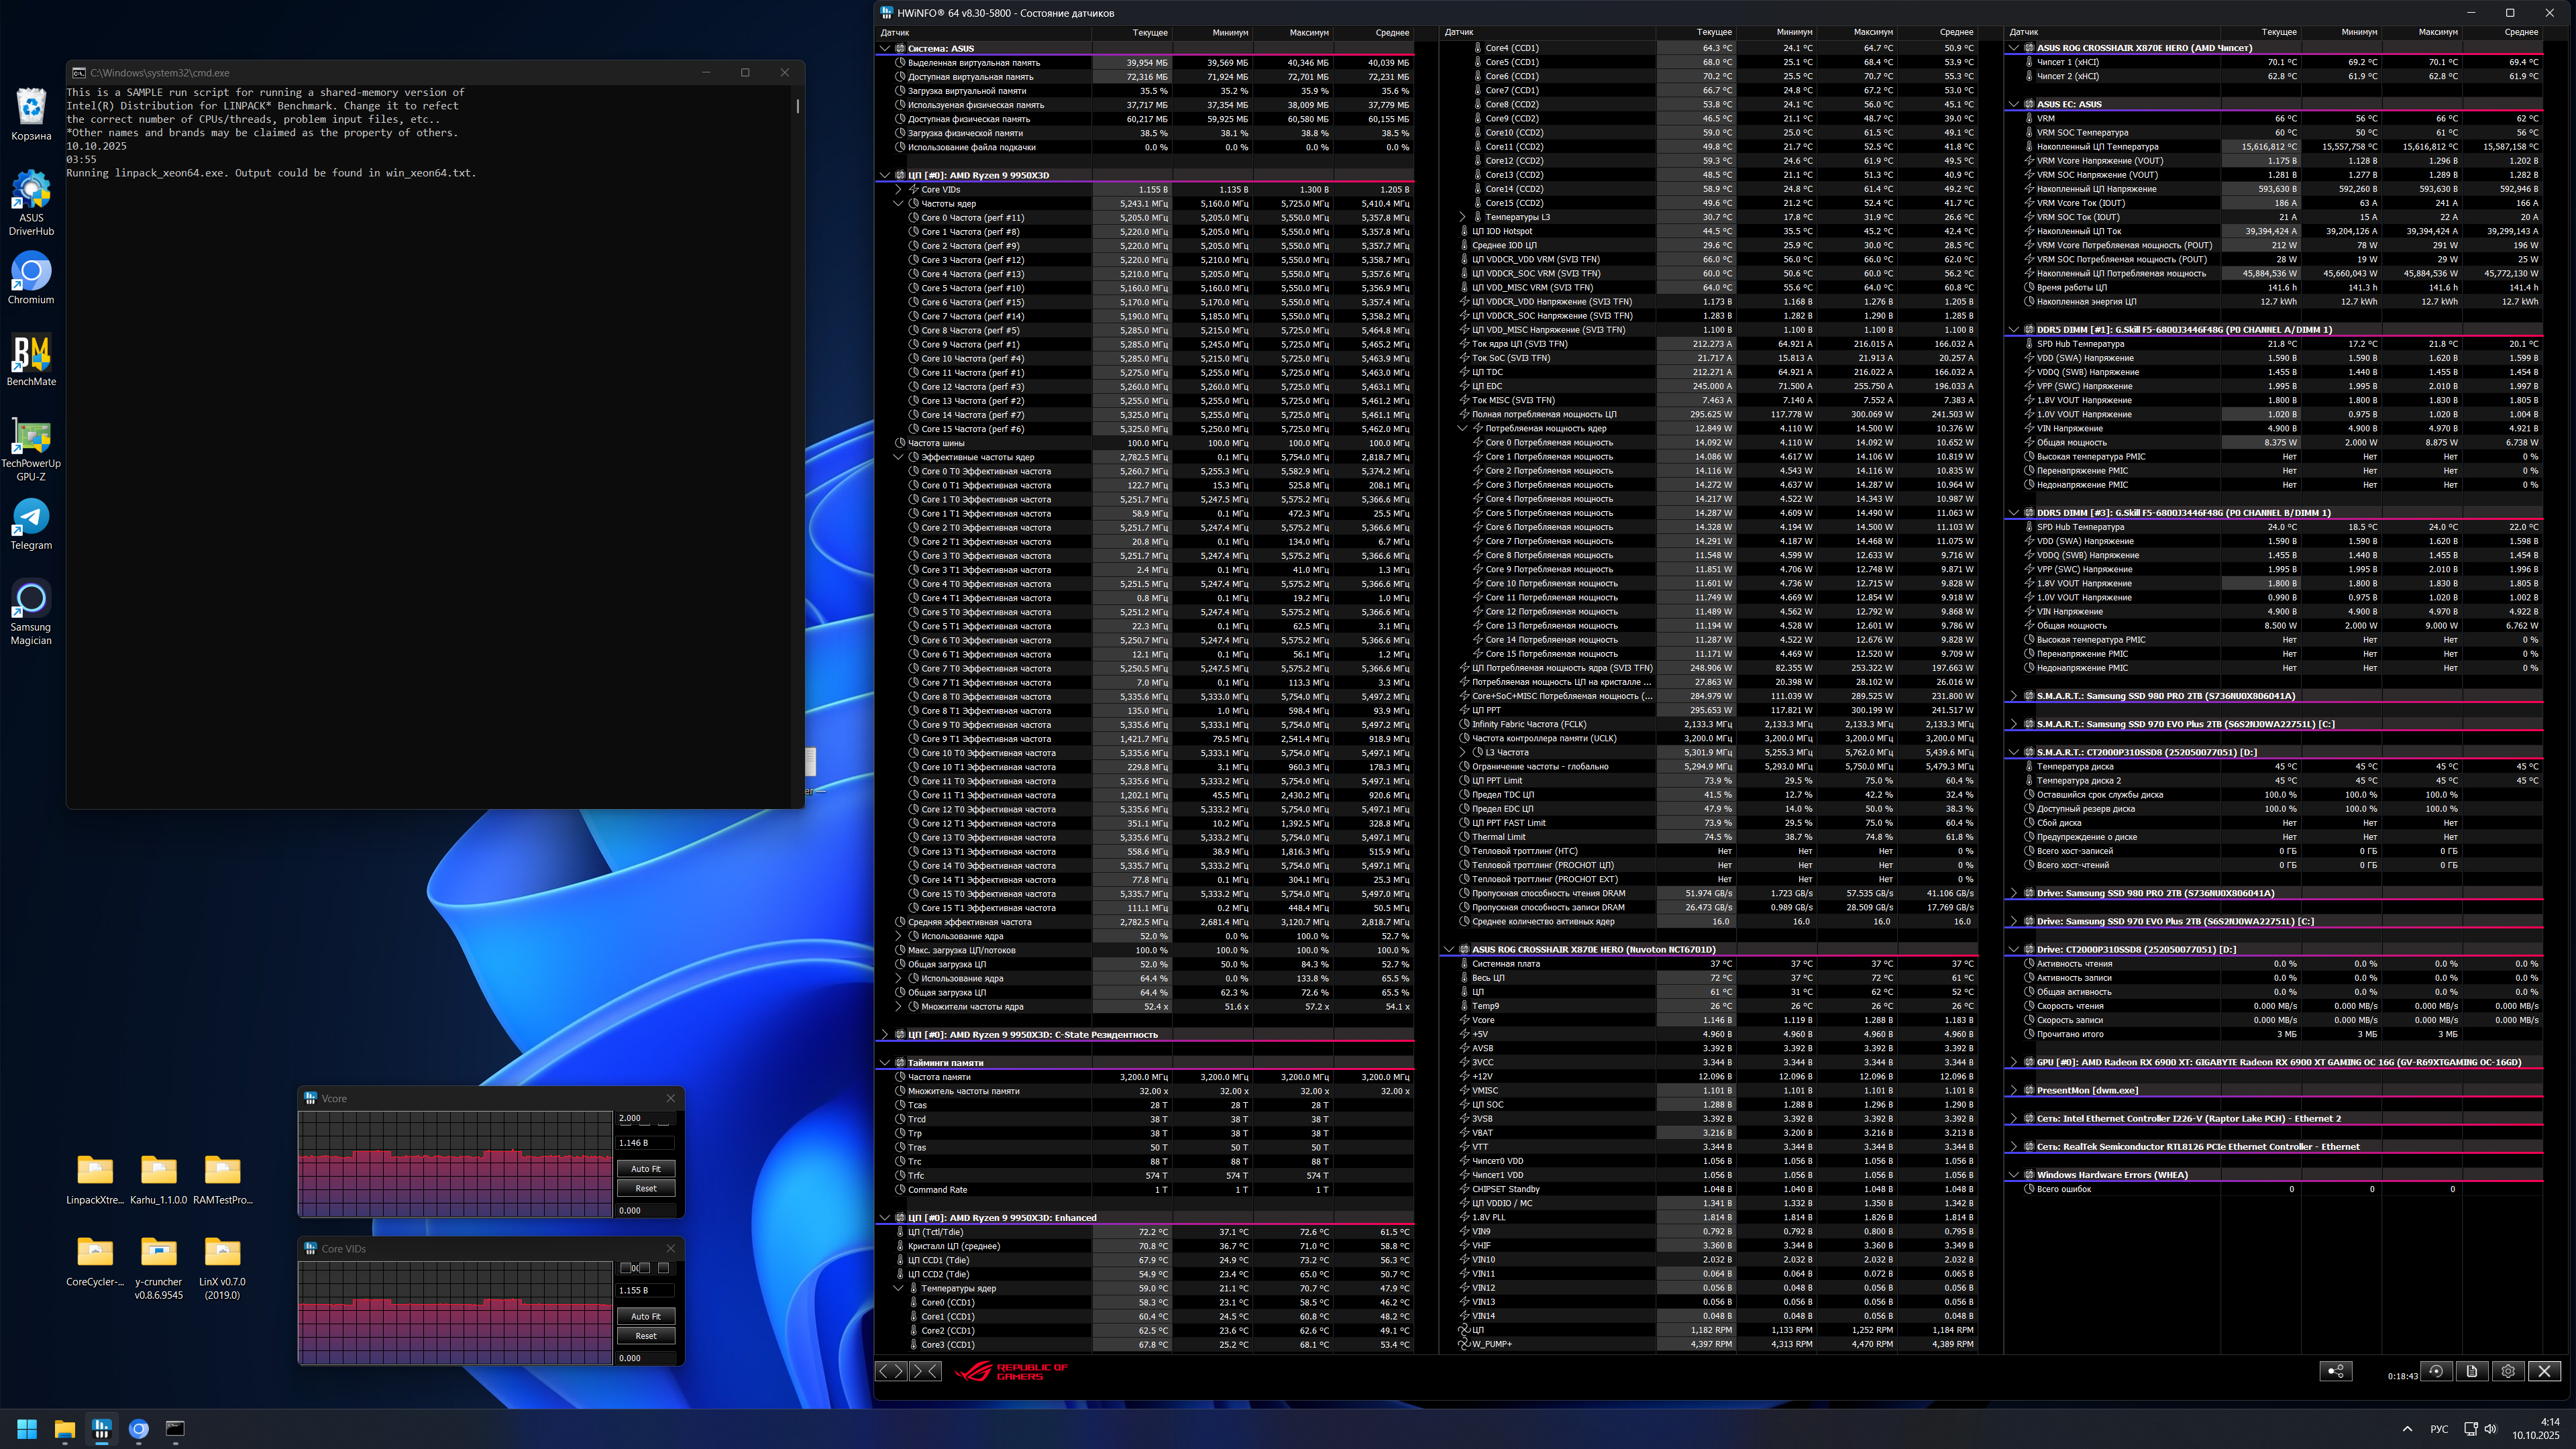Open HWiNFO sensor settings gear icon
The image size is (2576, 1449).
2508,1371
